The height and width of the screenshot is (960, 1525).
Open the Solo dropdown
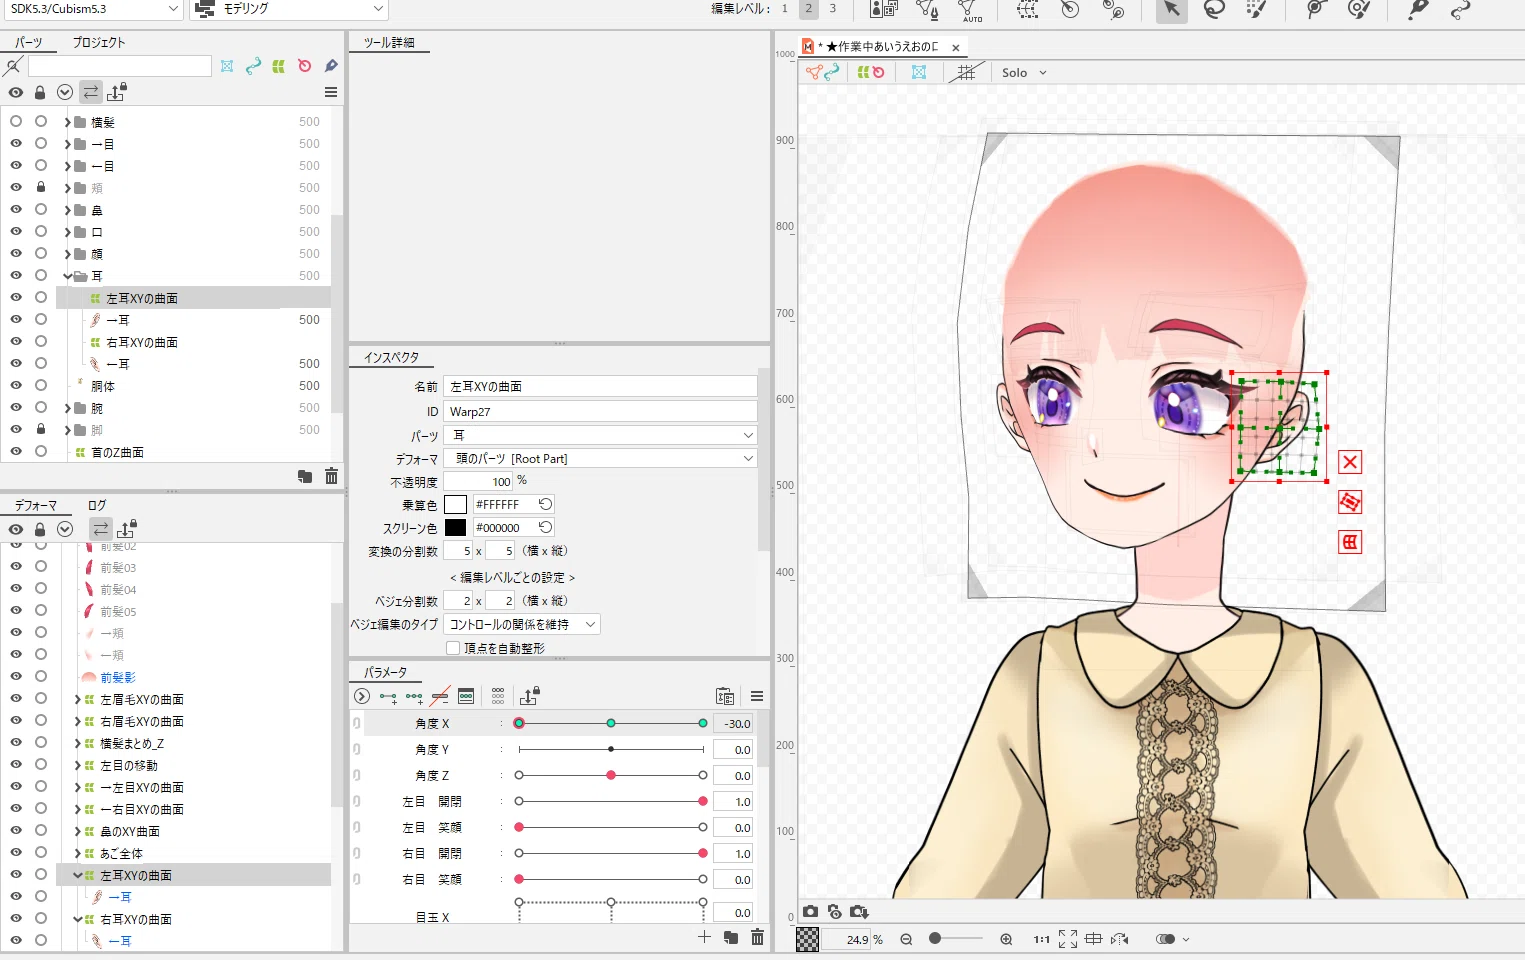pos(1024,72)
